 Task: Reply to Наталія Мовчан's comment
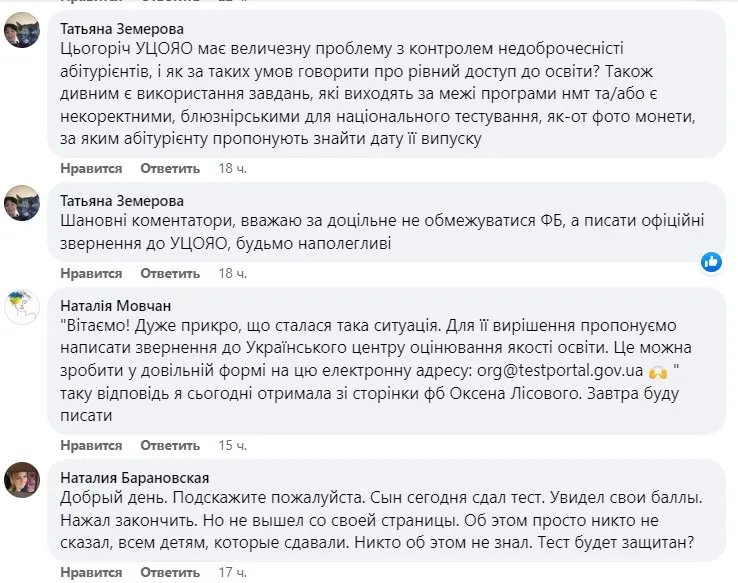point(170,445)
